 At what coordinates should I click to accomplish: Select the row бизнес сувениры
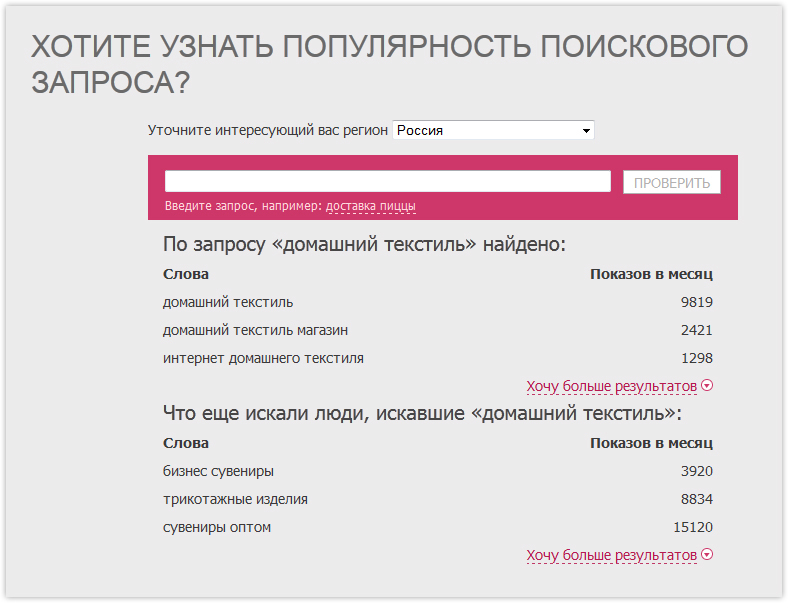pyautogui.click(x=438, y=471)
